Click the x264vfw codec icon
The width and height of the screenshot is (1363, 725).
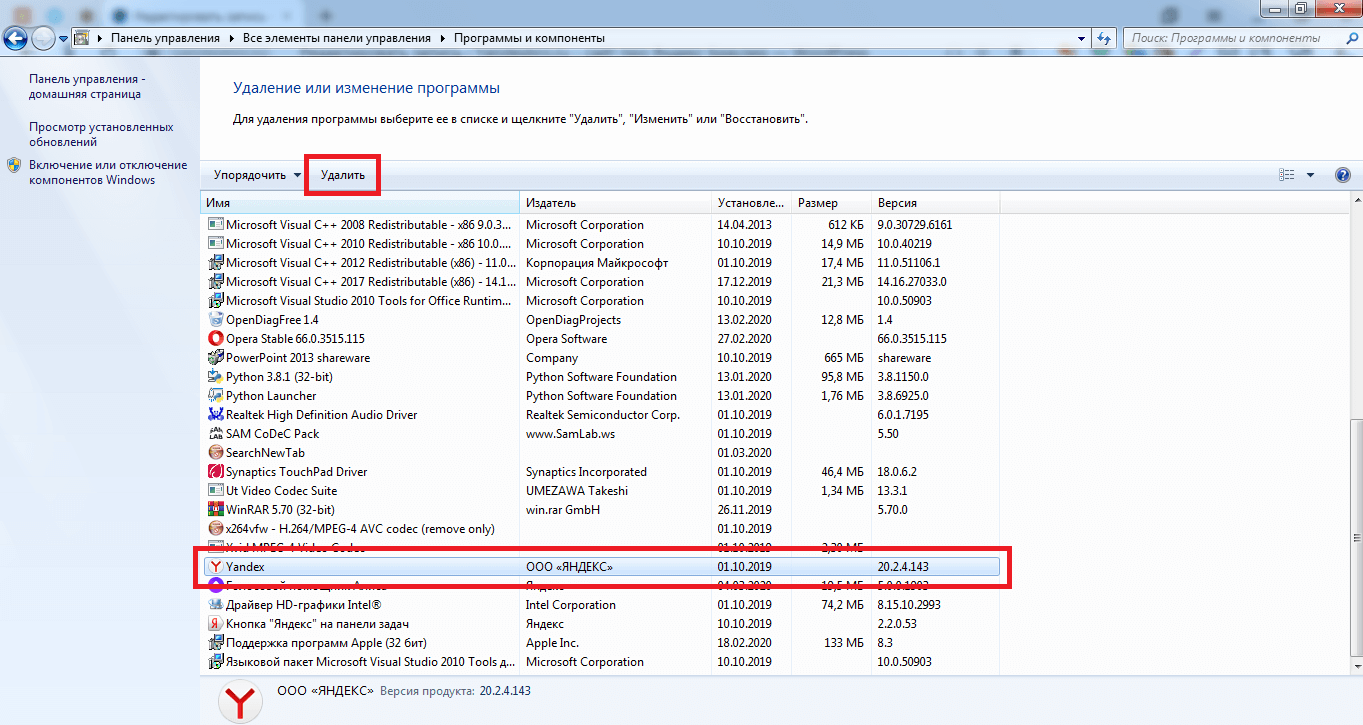215,529
